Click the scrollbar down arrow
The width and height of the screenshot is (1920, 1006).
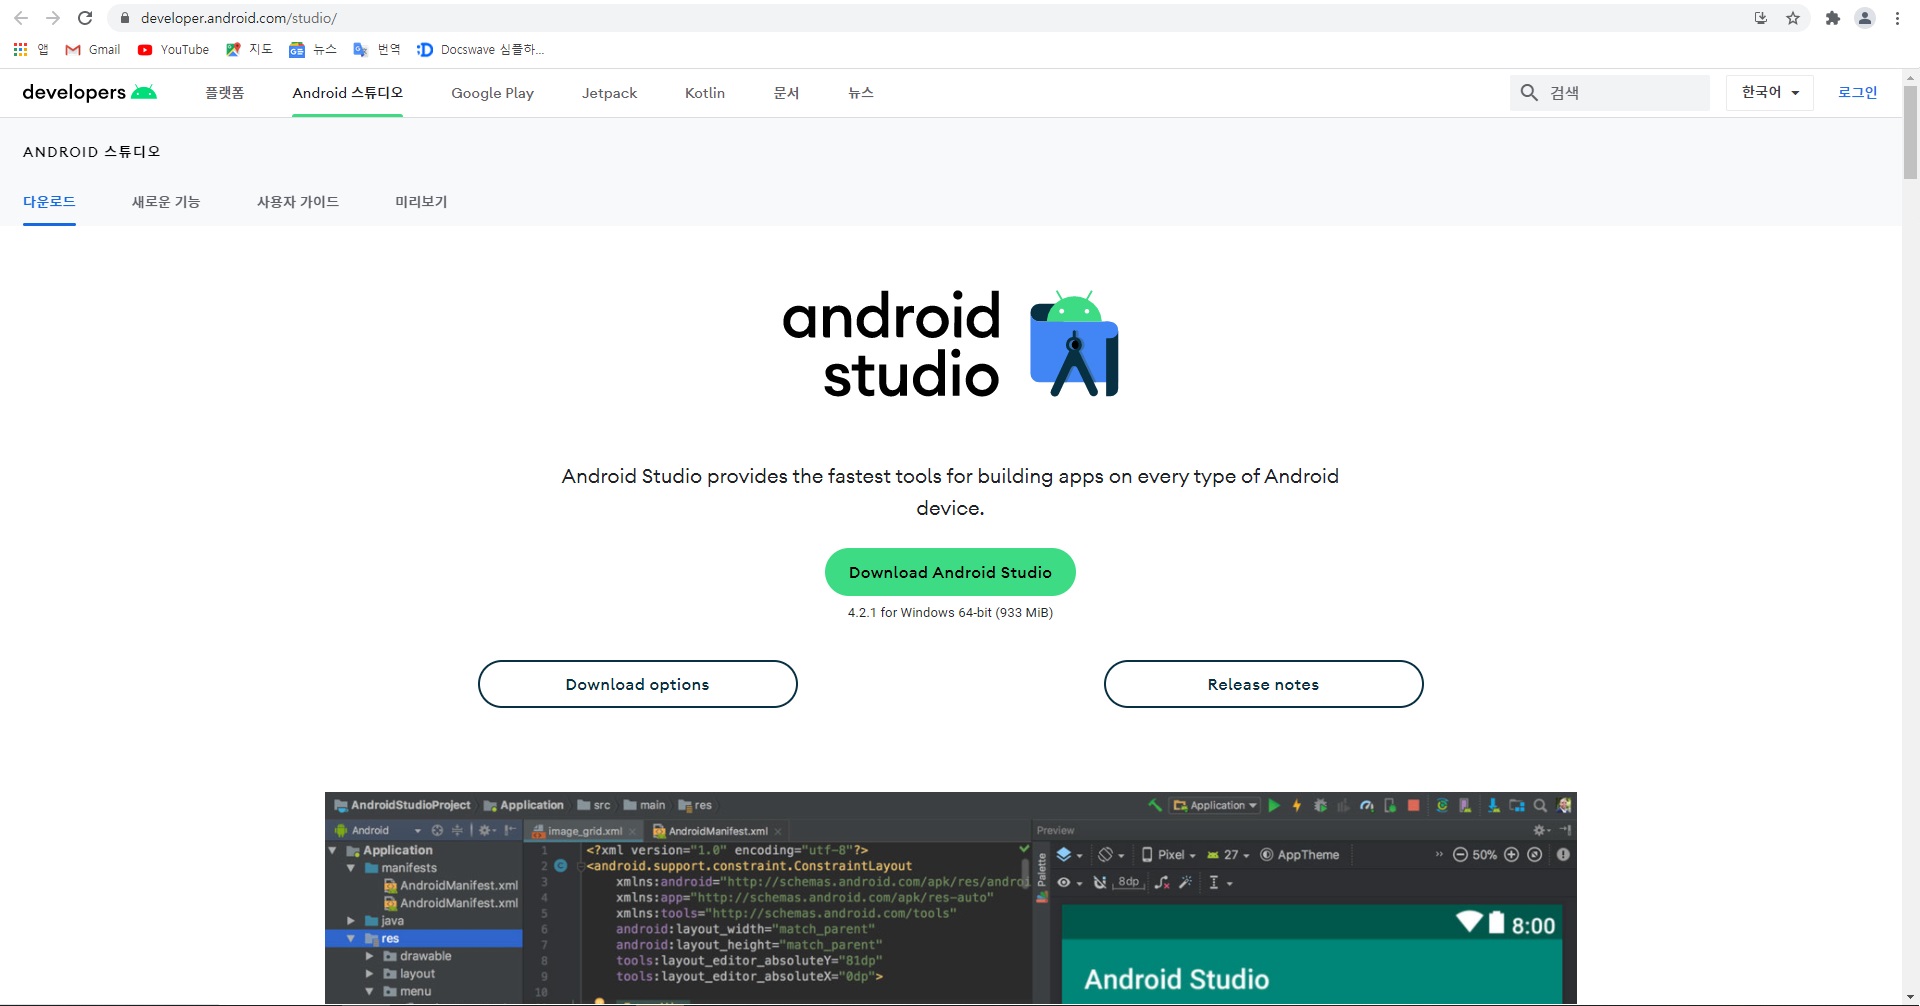pos(1910,997)
